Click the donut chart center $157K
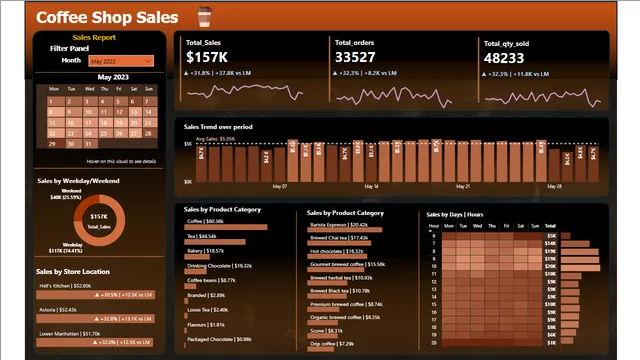 pos(99,217)
